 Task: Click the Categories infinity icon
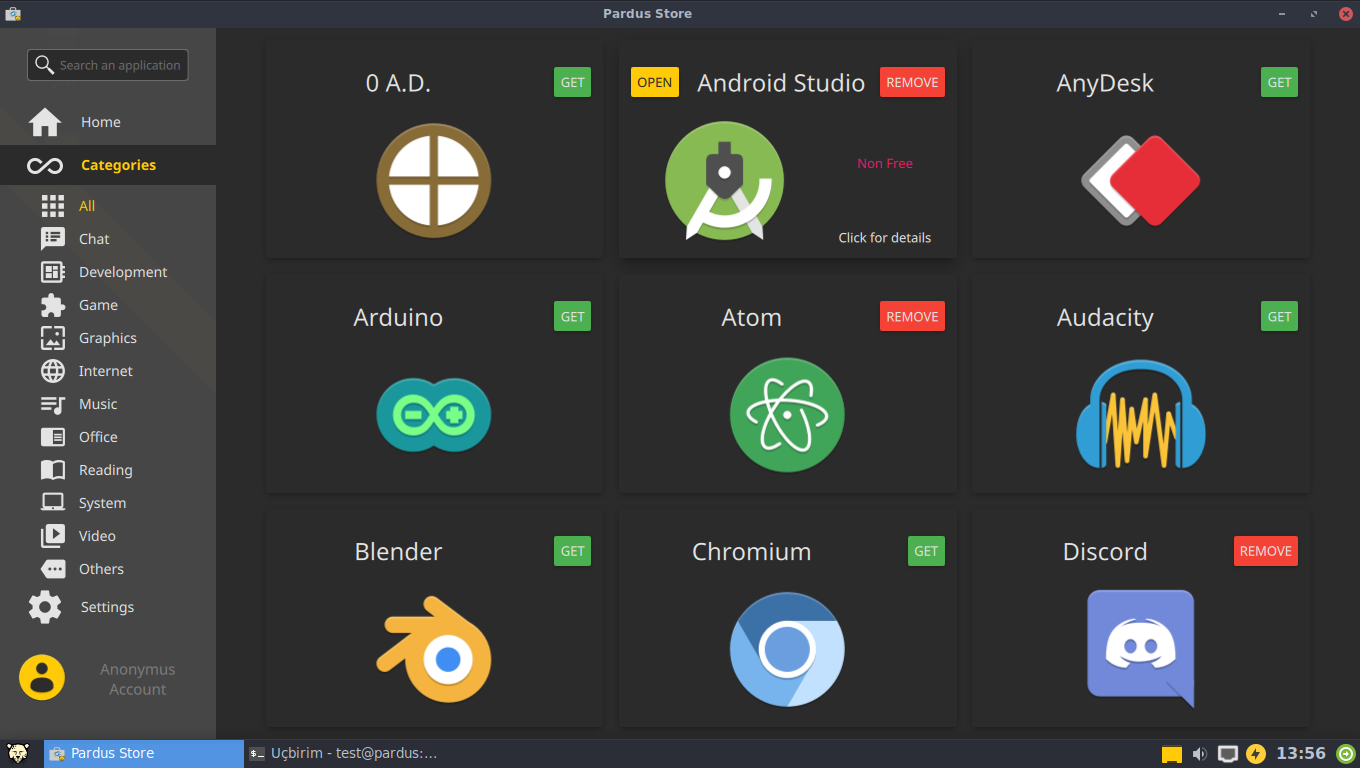coord(45,165)
